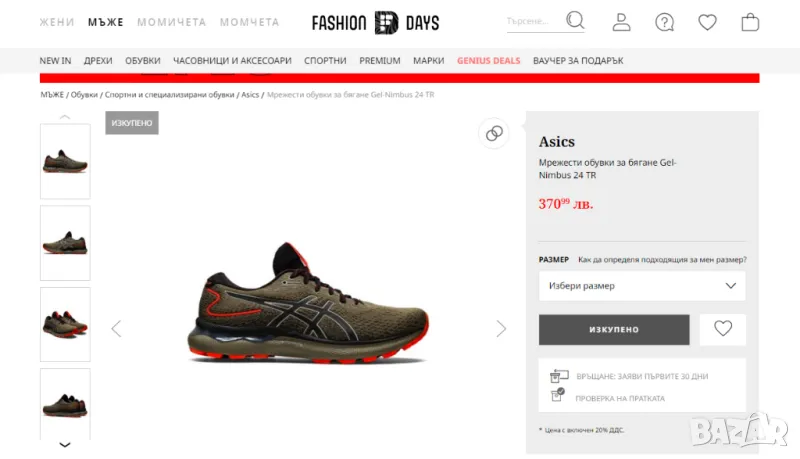Image resolution: width=800 pixels, height=459 pixels.
Task: Open the wishlist heart in header
Action: click(707, 22)
